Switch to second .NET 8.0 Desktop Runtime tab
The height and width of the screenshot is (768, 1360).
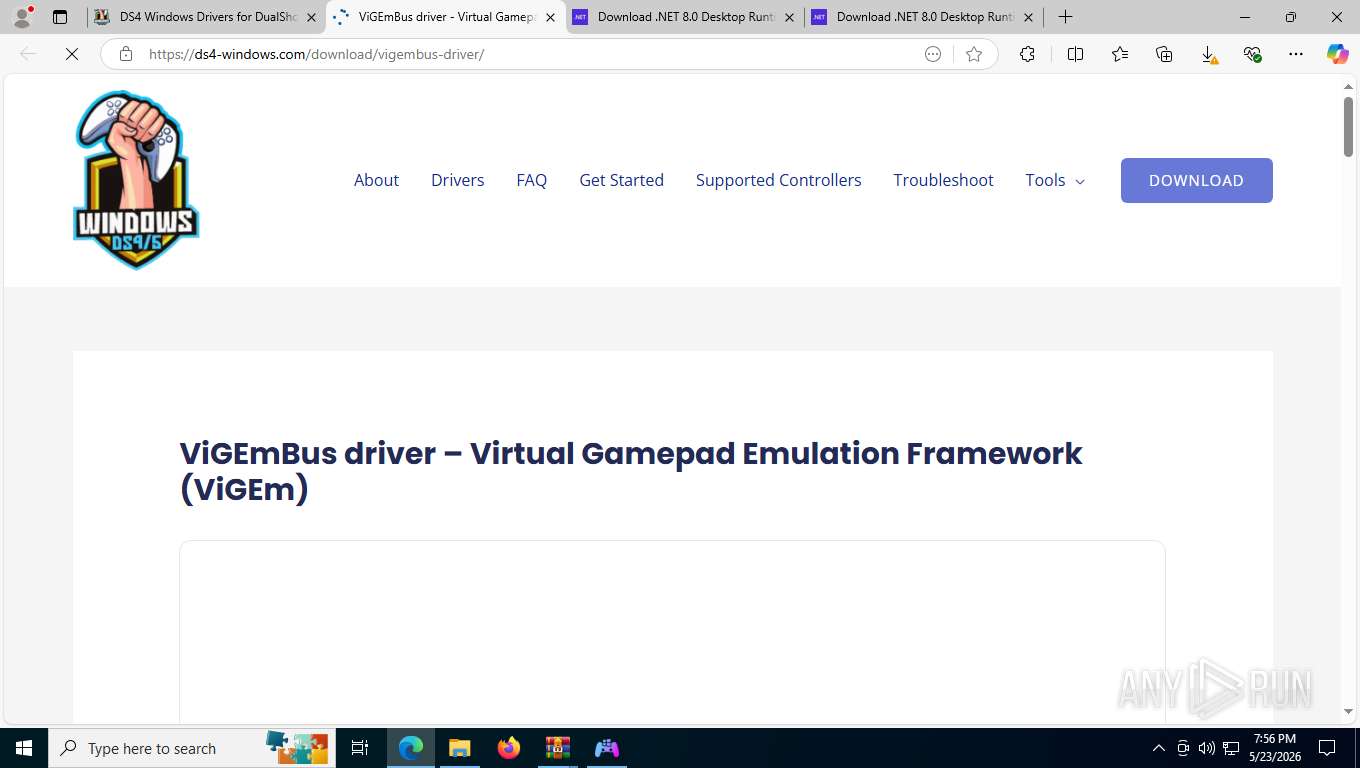click(x=923, y=17)
